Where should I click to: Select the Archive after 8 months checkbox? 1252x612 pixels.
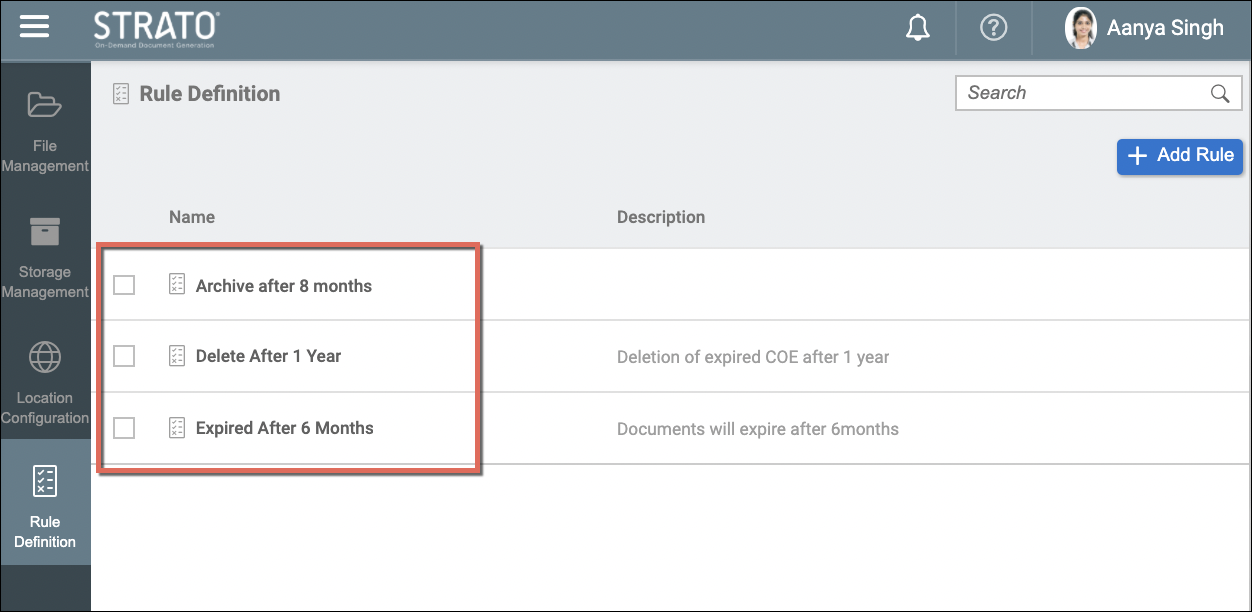click(x=124, y=286)
